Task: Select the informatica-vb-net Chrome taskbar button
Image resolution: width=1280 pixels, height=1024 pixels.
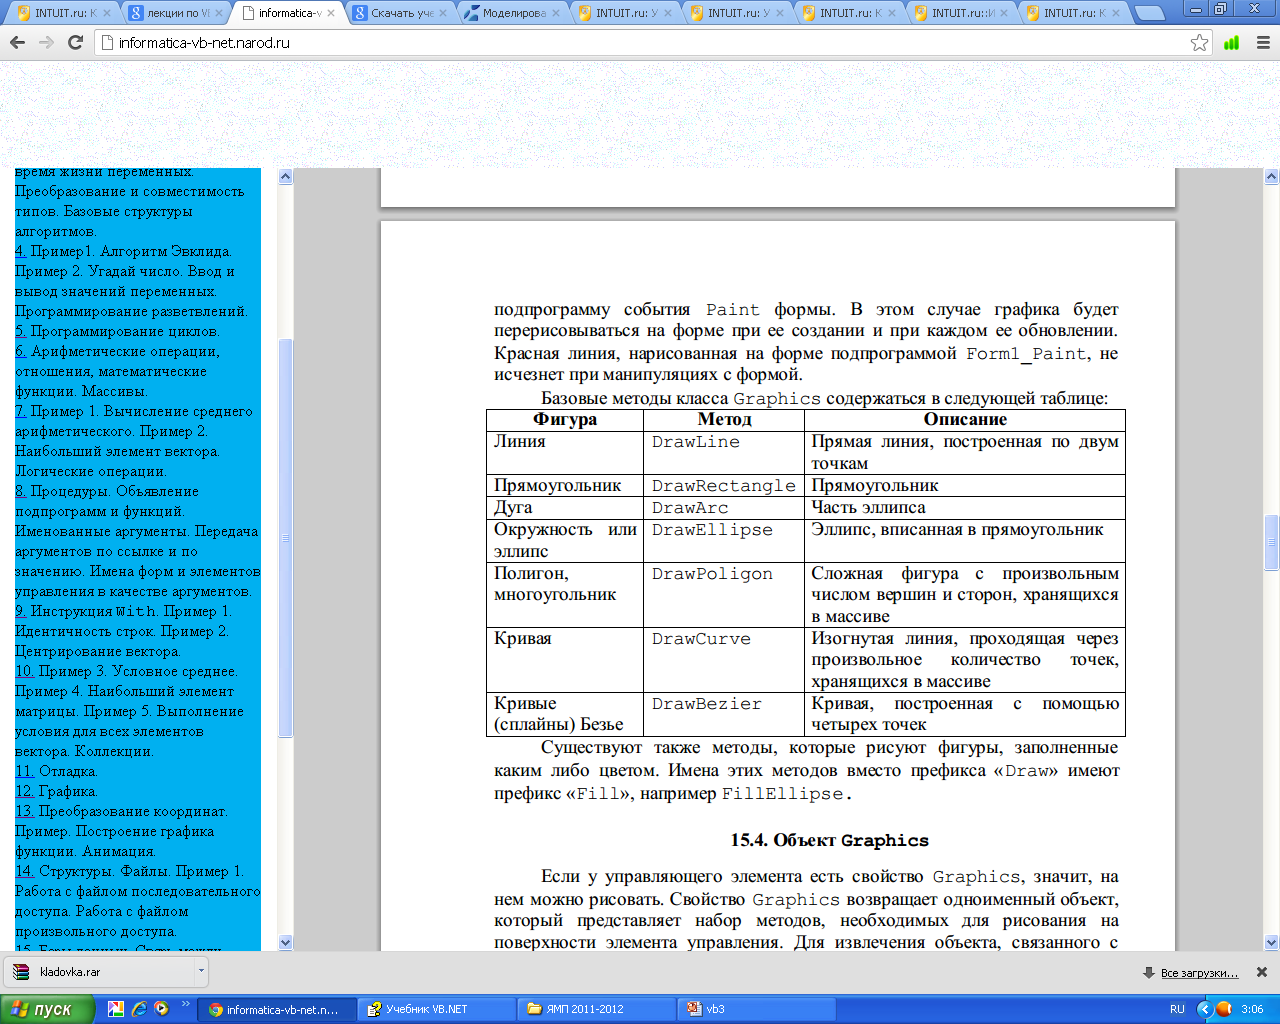Action: 276,1009
